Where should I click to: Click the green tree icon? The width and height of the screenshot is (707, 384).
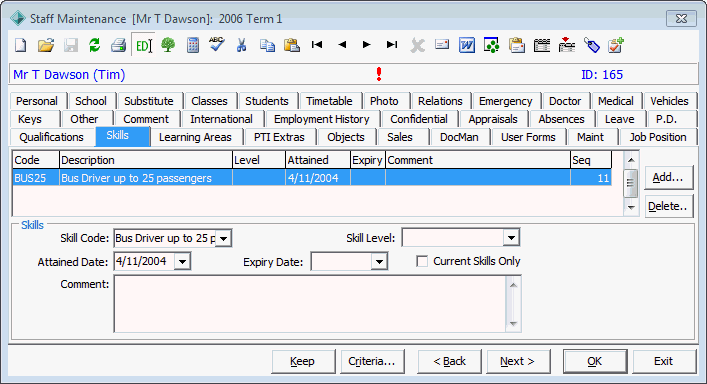168,45
